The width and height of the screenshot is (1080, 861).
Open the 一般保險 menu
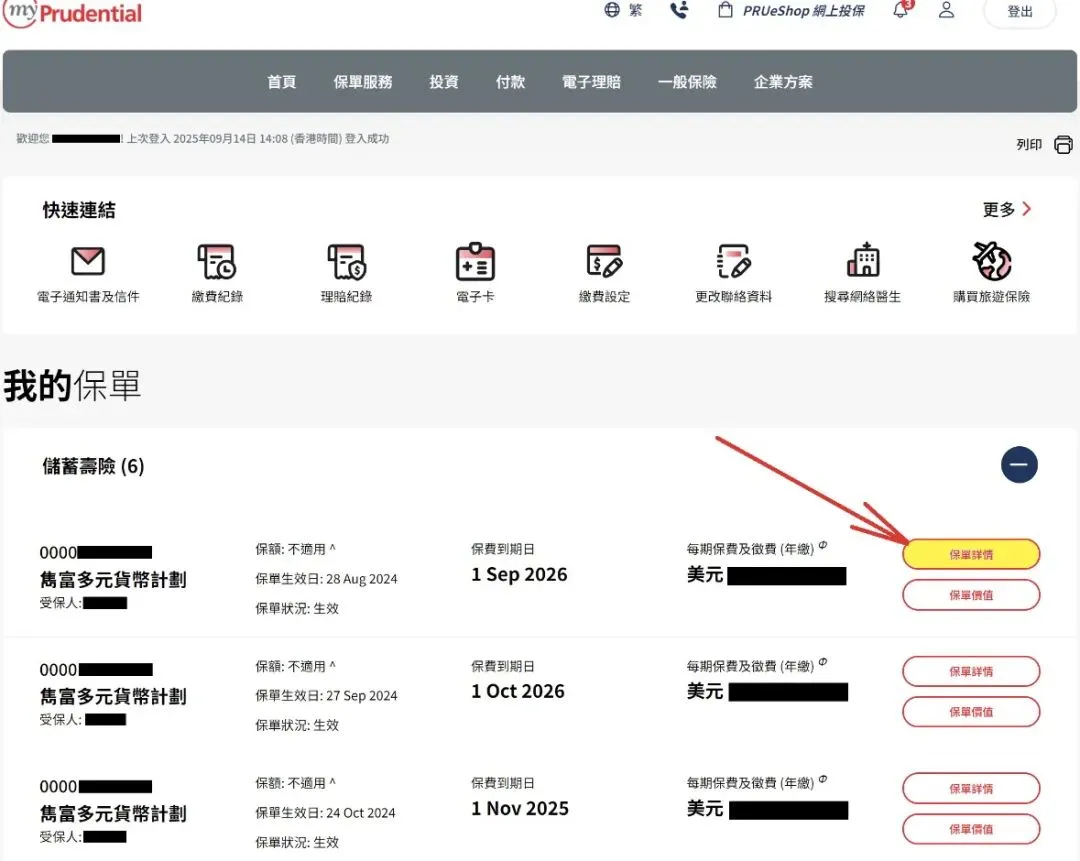(687, 82)
